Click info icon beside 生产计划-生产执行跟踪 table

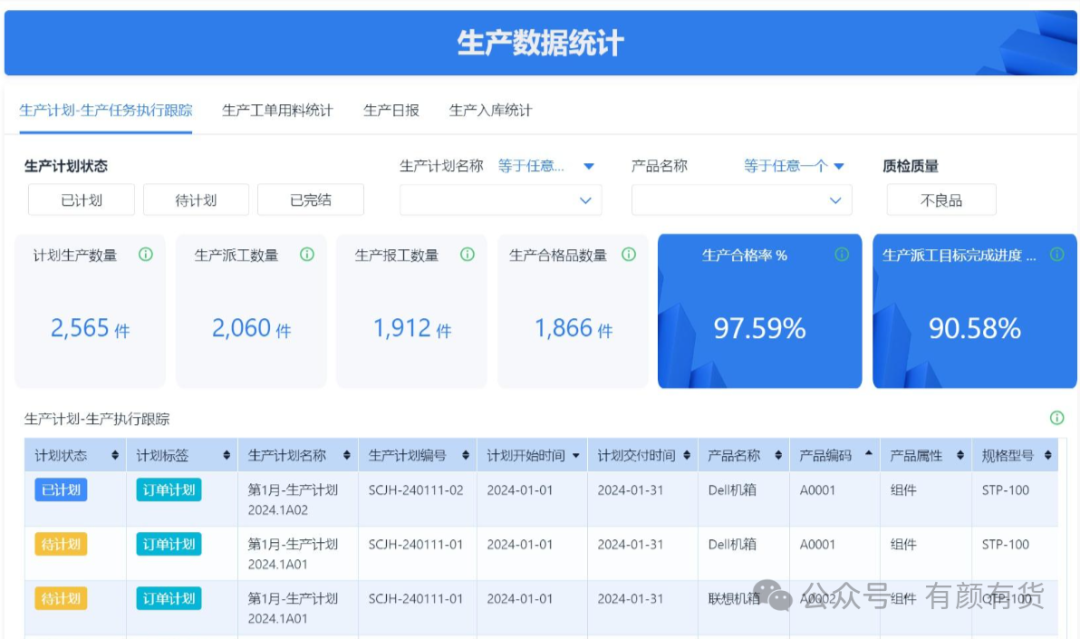point(1057,418)
